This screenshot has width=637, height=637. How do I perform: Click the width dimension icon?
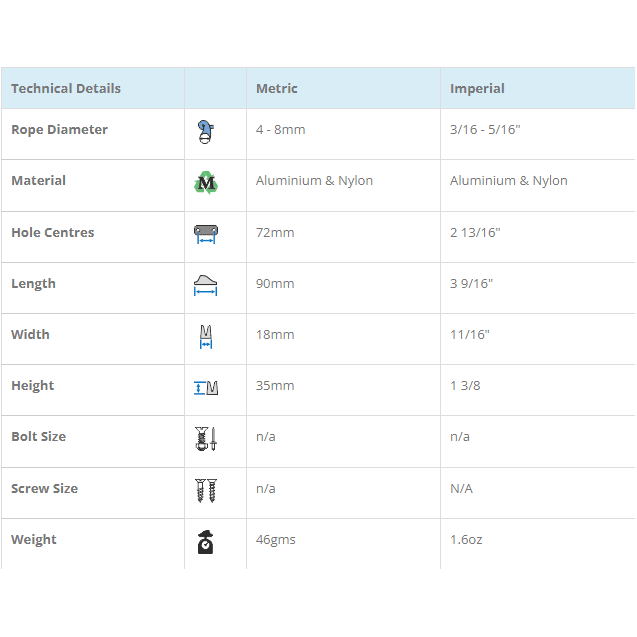pos(206,336)
